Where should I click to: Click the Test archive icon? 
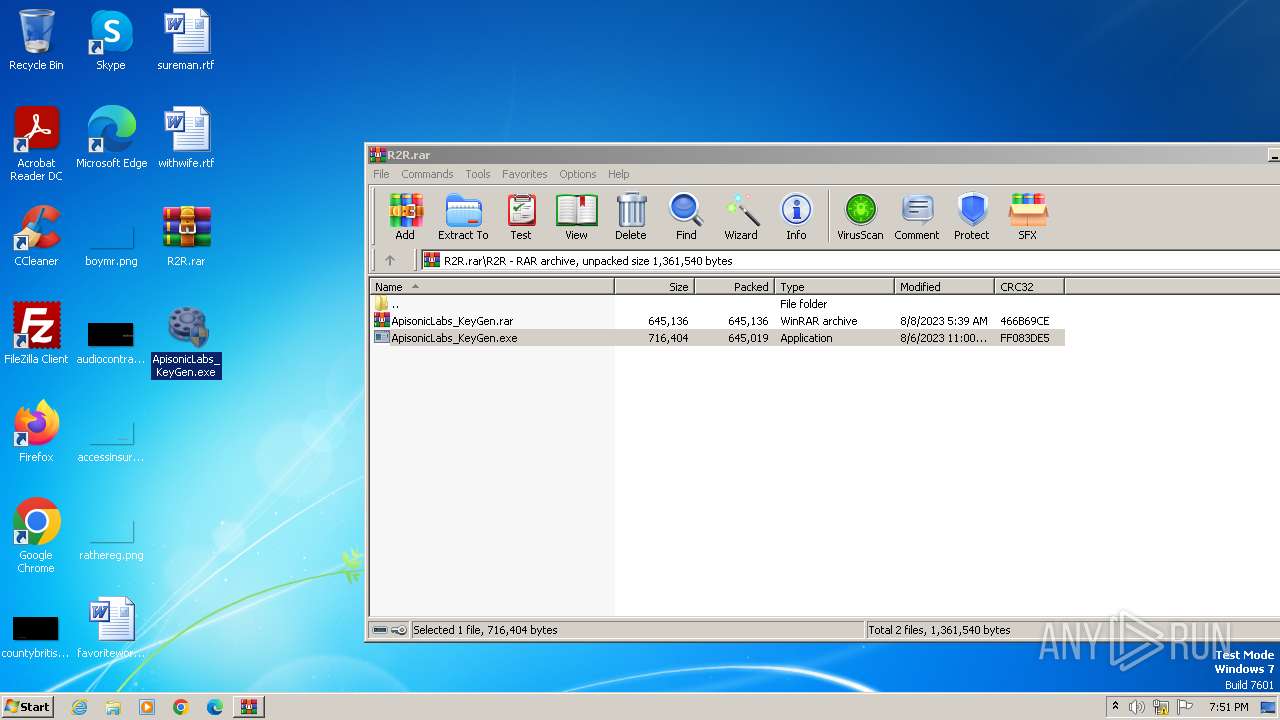click(521, 216)
